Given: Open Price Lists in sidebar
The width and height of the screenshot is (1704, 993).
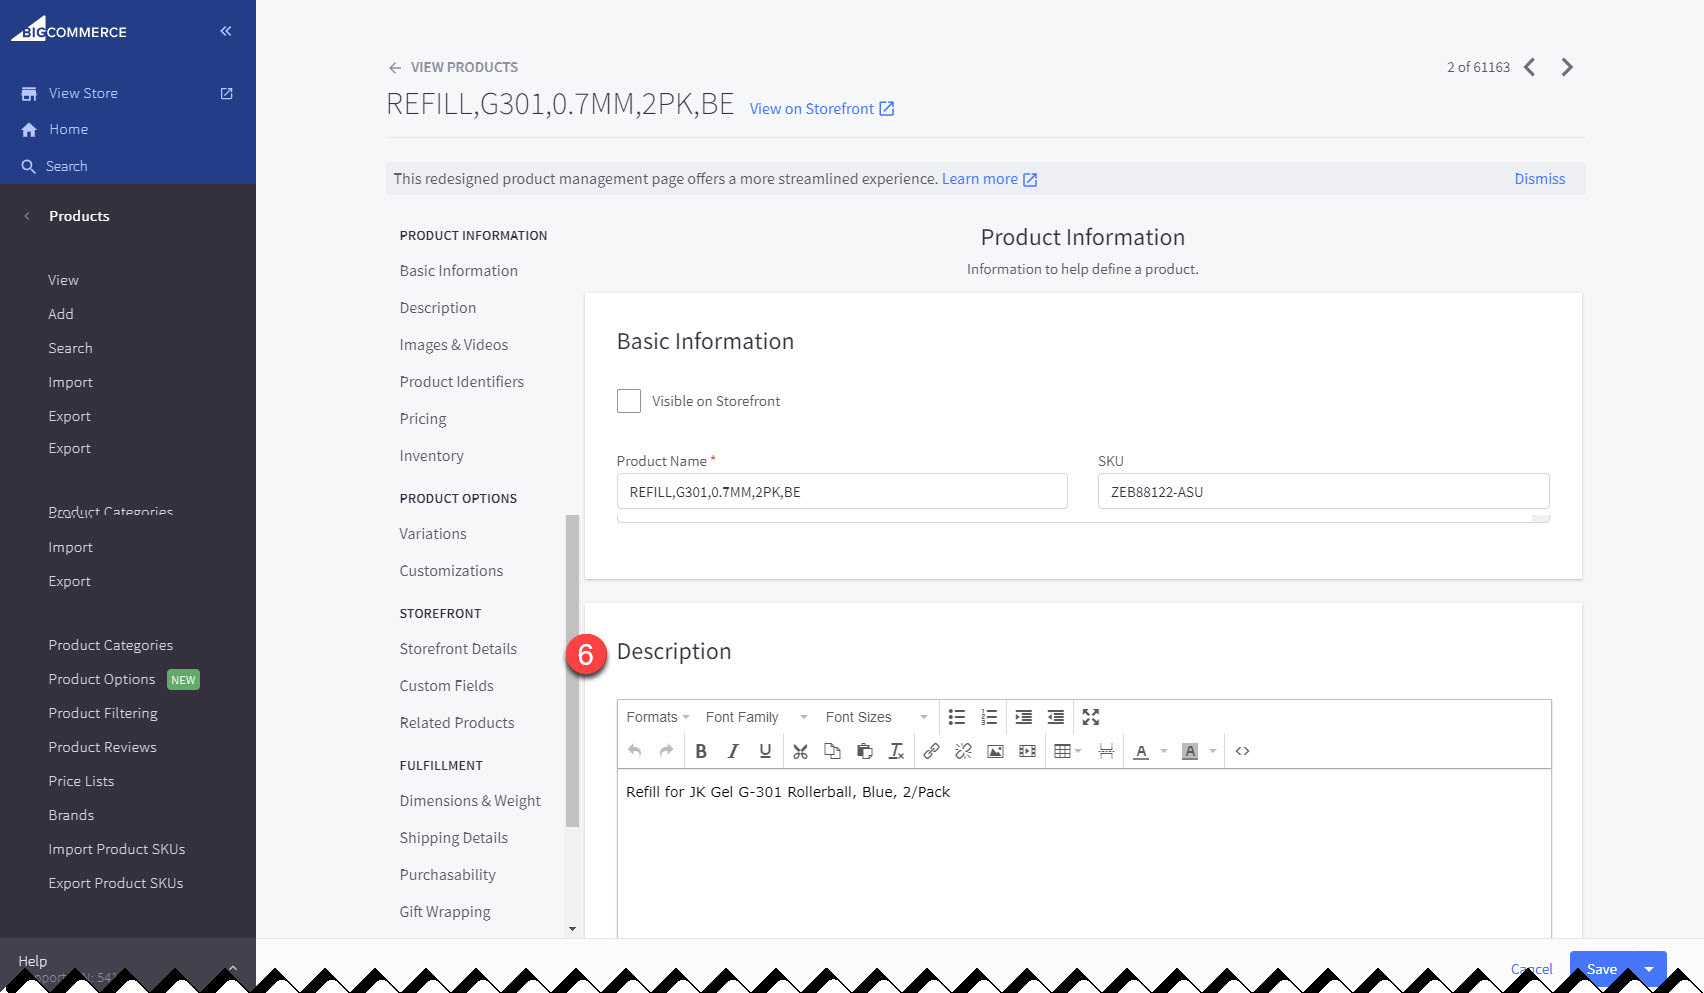Looking at the screenshot, I should (81, 781).
